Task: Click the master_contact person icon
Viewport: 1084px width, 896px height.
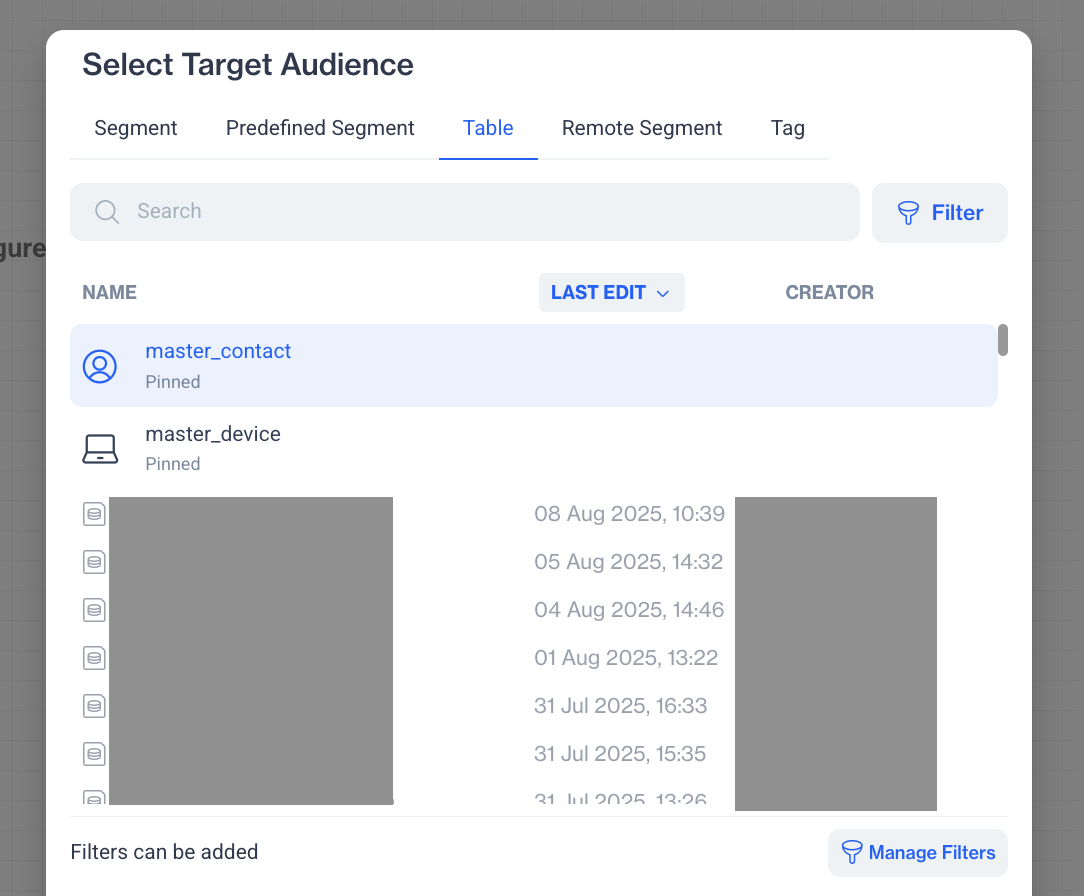Action: tap(100, 366)
